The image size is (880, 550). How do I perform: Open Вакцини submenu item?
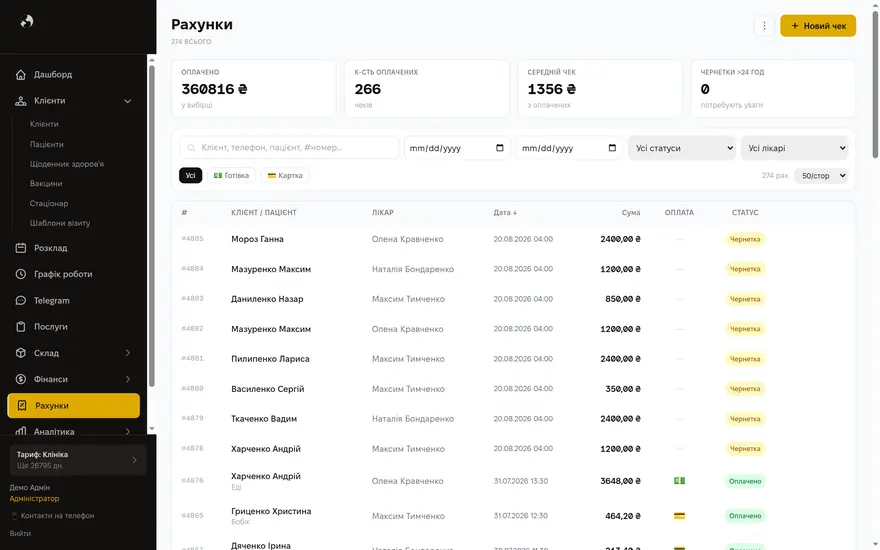(x=46, y=184)
